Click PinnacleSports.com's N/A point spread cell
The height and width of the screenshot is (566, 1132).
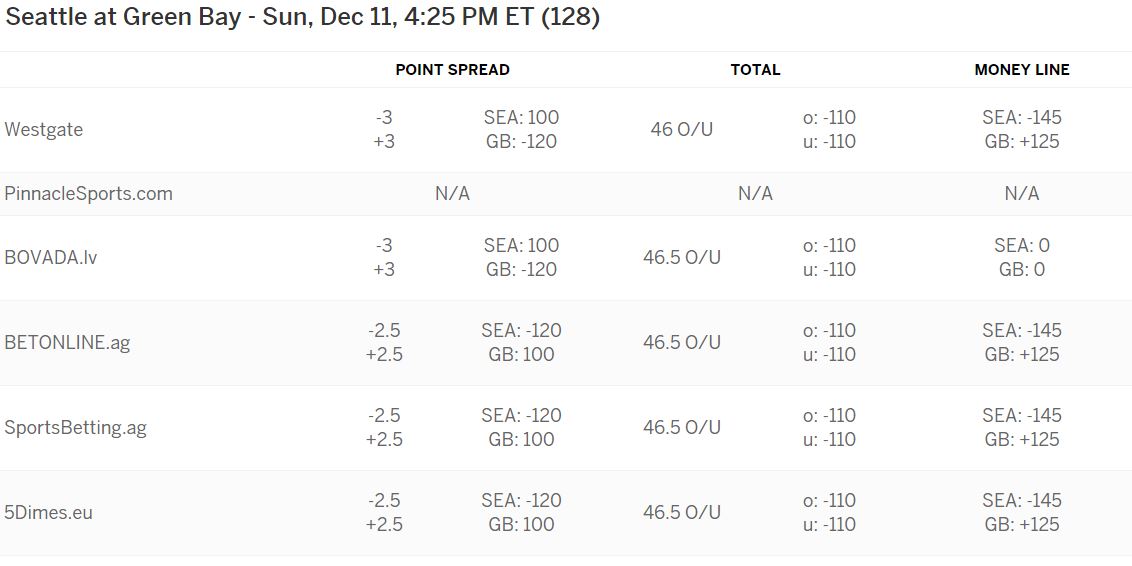pyautogui.click(x=453, y=193)
